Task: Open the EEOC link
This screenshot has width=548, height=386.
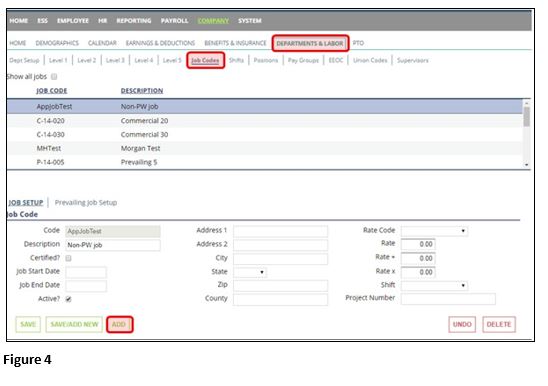Action: click(336, 60)
